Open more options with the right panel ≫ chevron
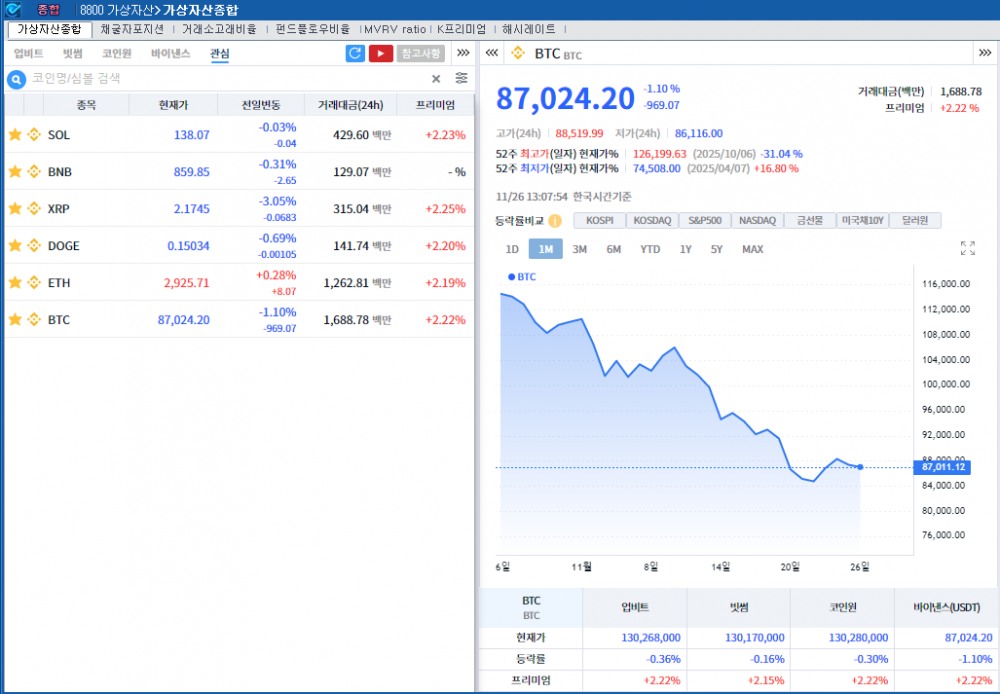 (984, 52)
